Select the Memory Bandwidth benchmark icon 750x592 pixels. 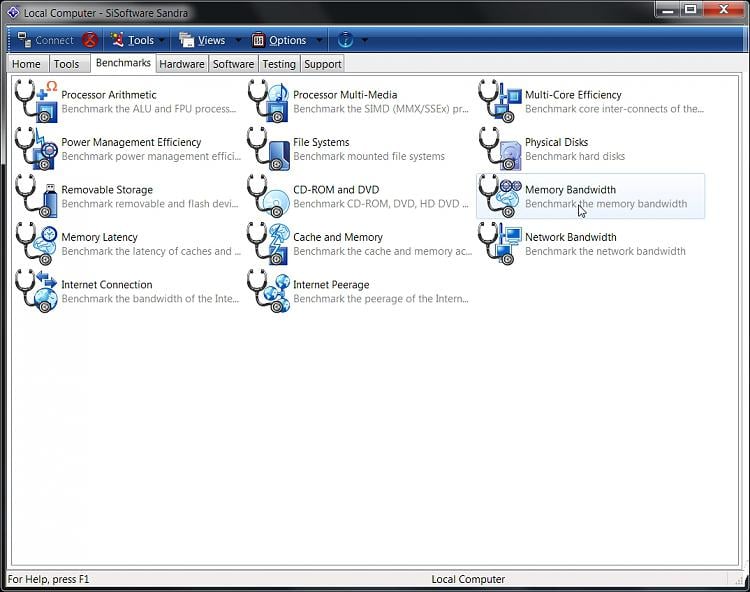pyautogui.click(x=500, y=196)
